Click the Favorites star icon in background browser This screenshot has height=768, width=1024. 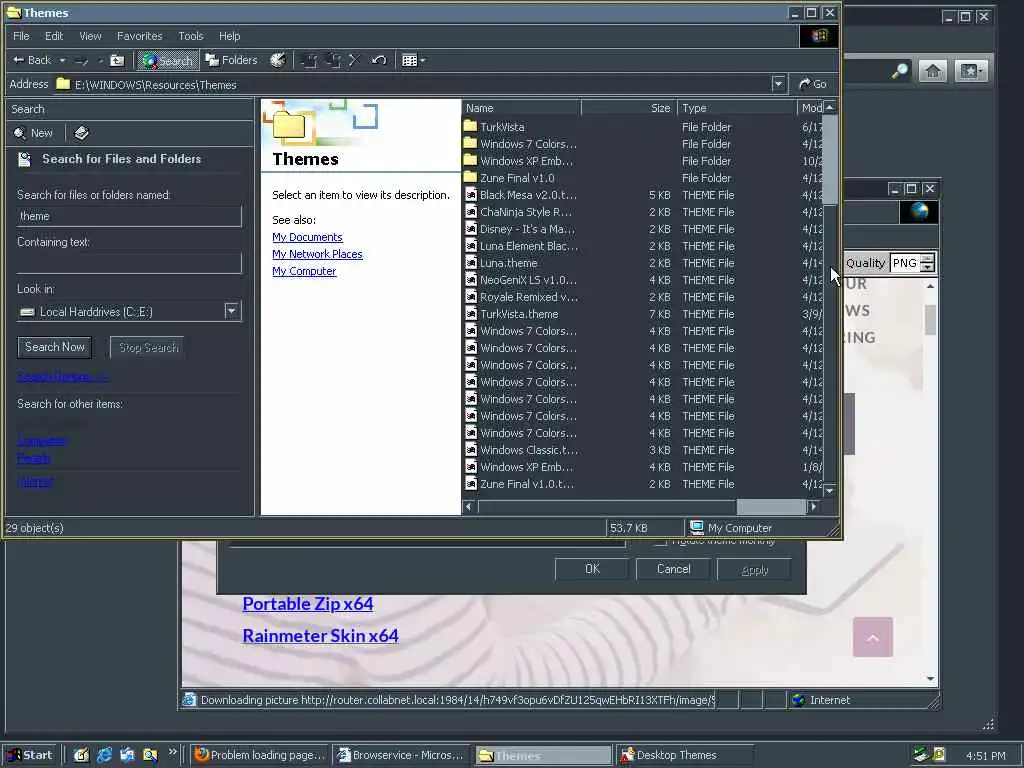tap(970, 71)
